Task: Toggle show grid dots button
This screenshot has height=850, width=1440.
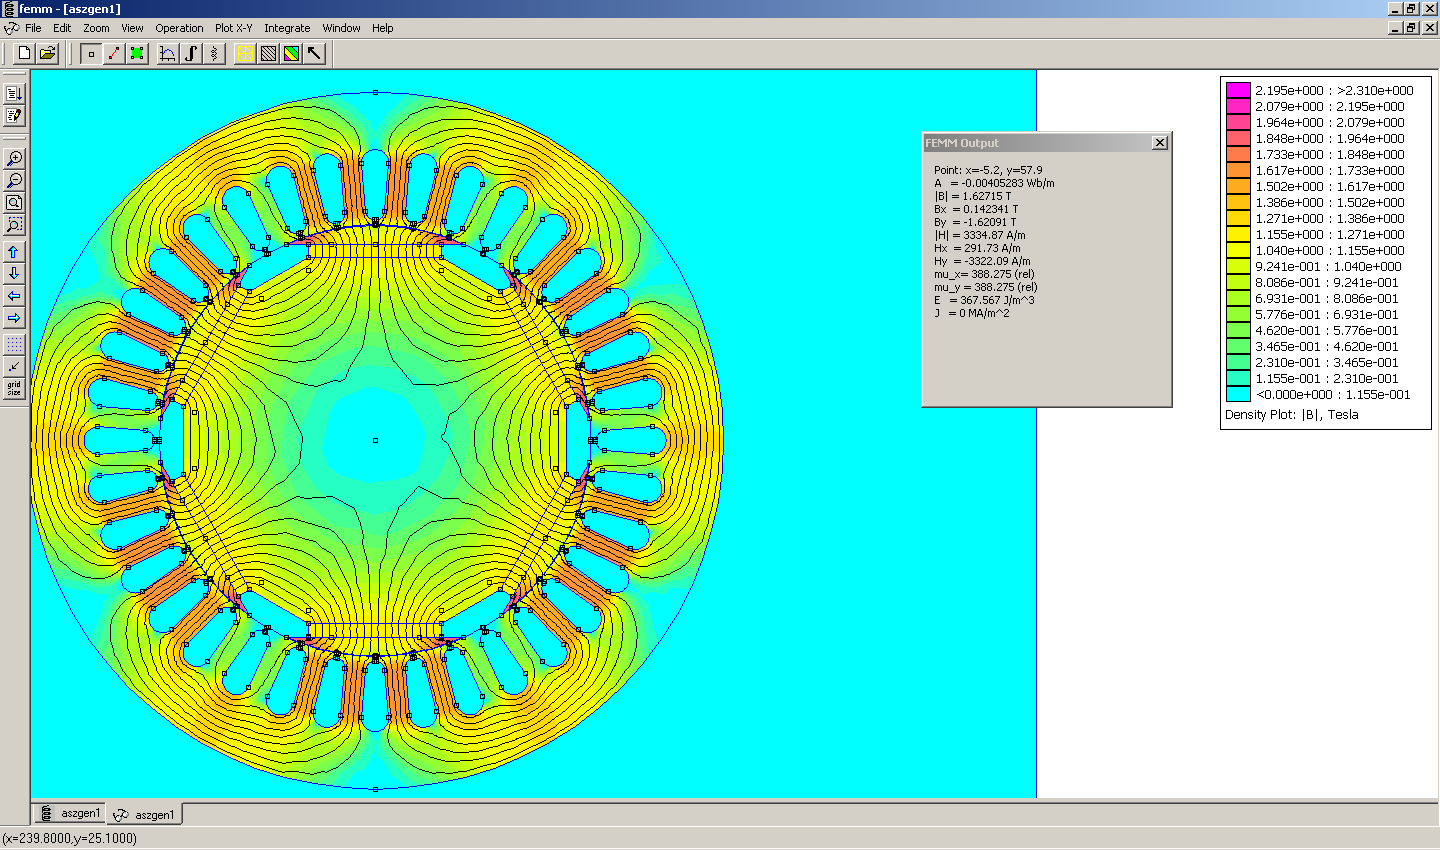Action: pyautogui.click(x=14, y=344)
